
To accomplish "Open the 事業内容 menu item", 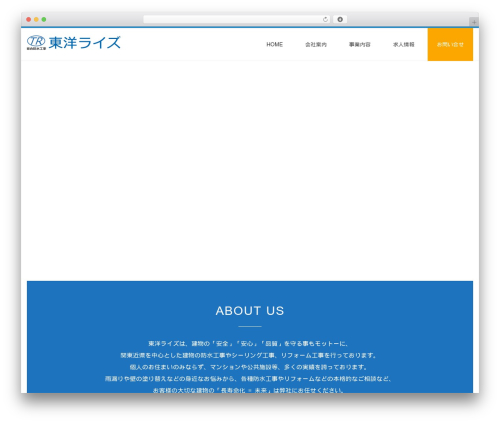I will pos(360,44).
